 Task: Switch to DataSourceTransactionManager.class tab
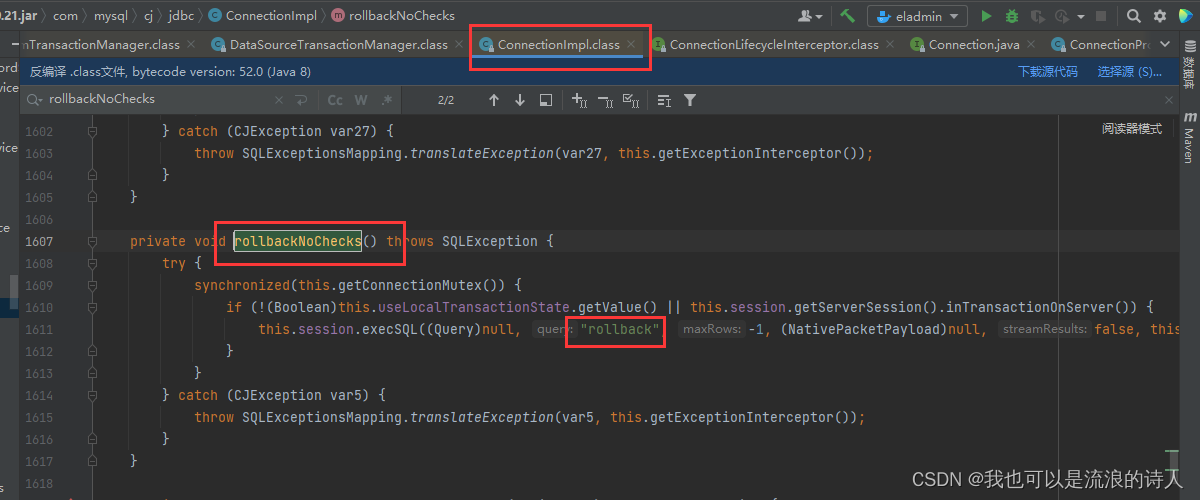[x=338, y=45]
